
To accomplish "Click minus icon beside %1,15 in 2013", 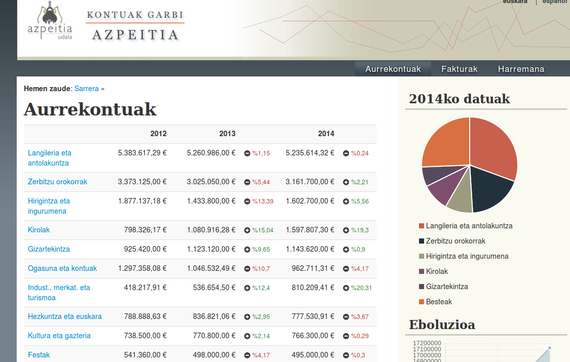I will (247, 153).
